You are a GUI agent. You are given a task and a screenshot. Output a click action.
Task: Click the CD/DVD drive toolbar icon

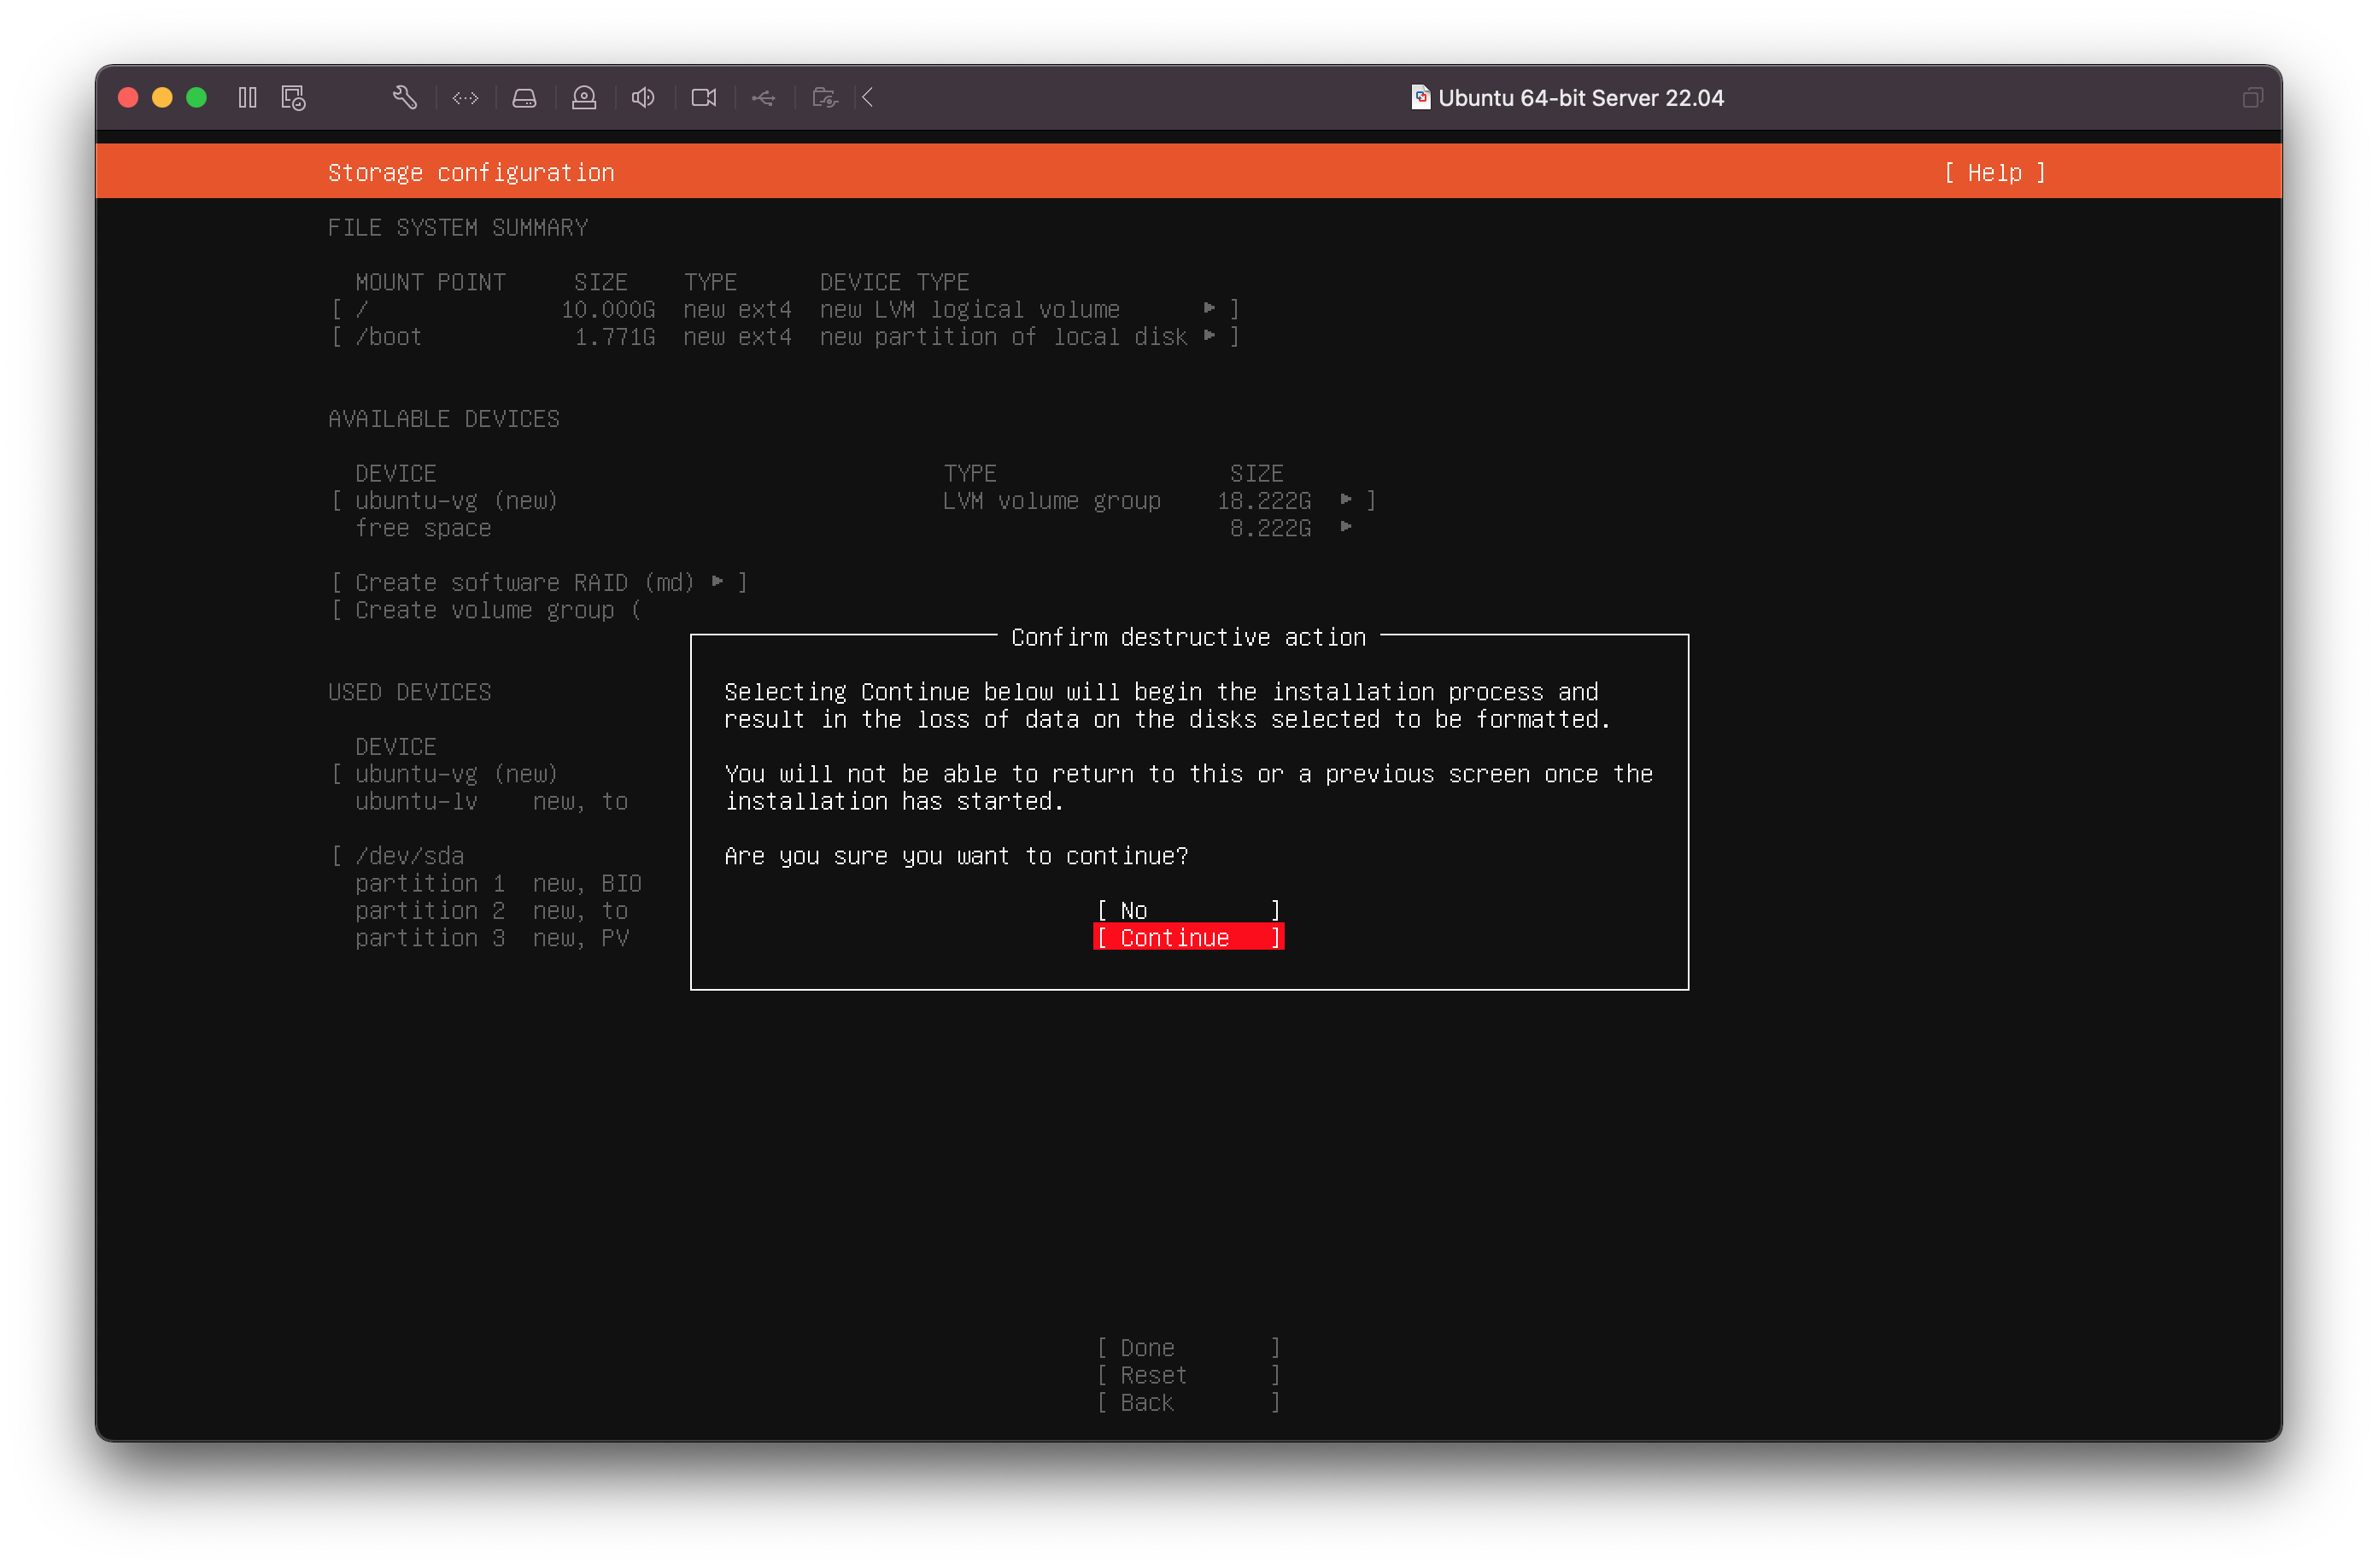pos(584,97)
